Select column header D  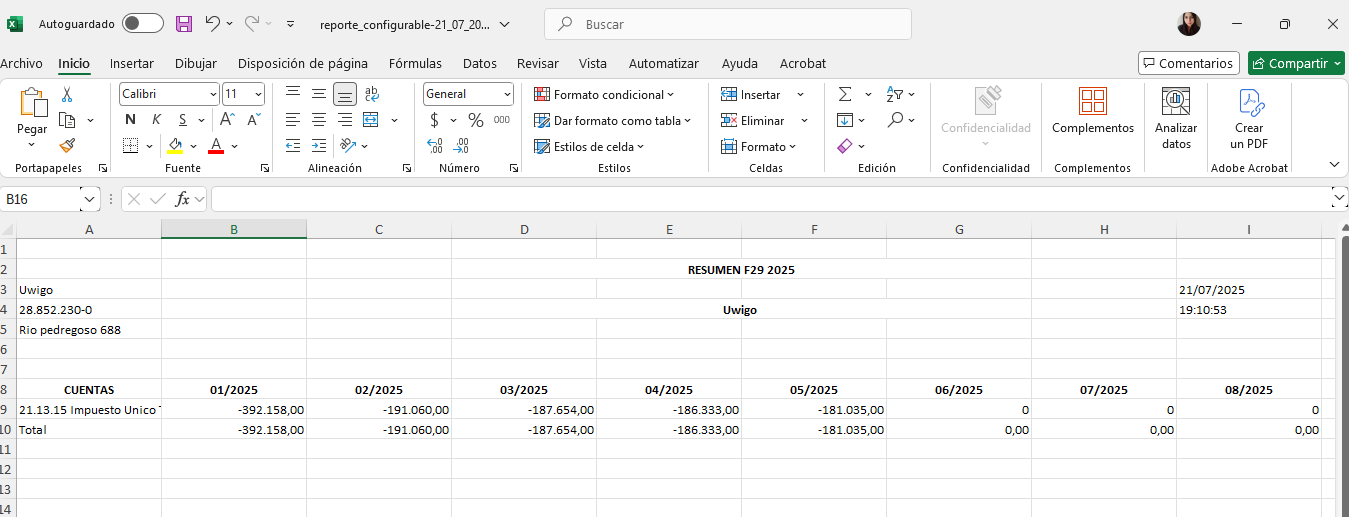524,229
